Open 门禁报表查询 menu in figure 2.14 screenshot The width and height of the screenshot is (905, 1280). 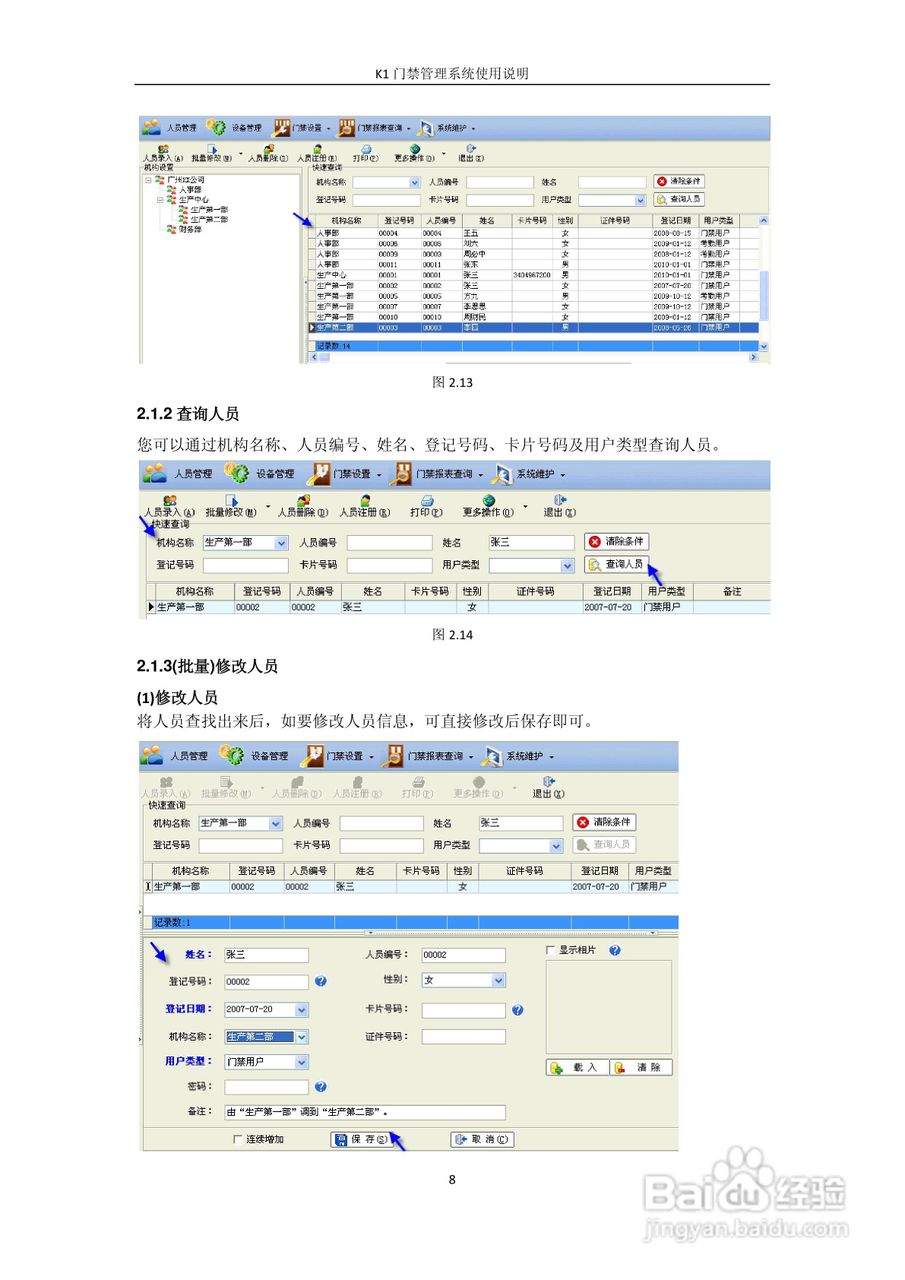(x=437, y=474)
